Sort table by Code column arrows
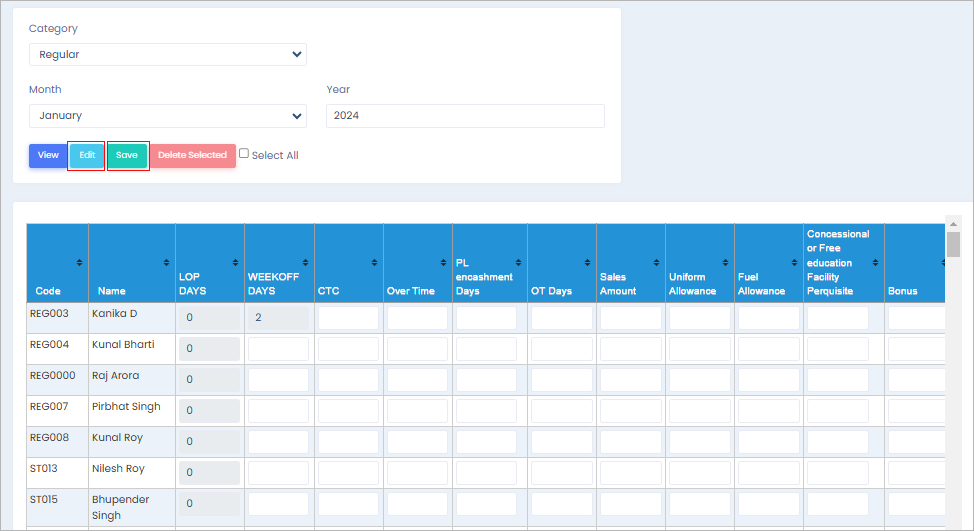974x531 pixels. (80, 262)
